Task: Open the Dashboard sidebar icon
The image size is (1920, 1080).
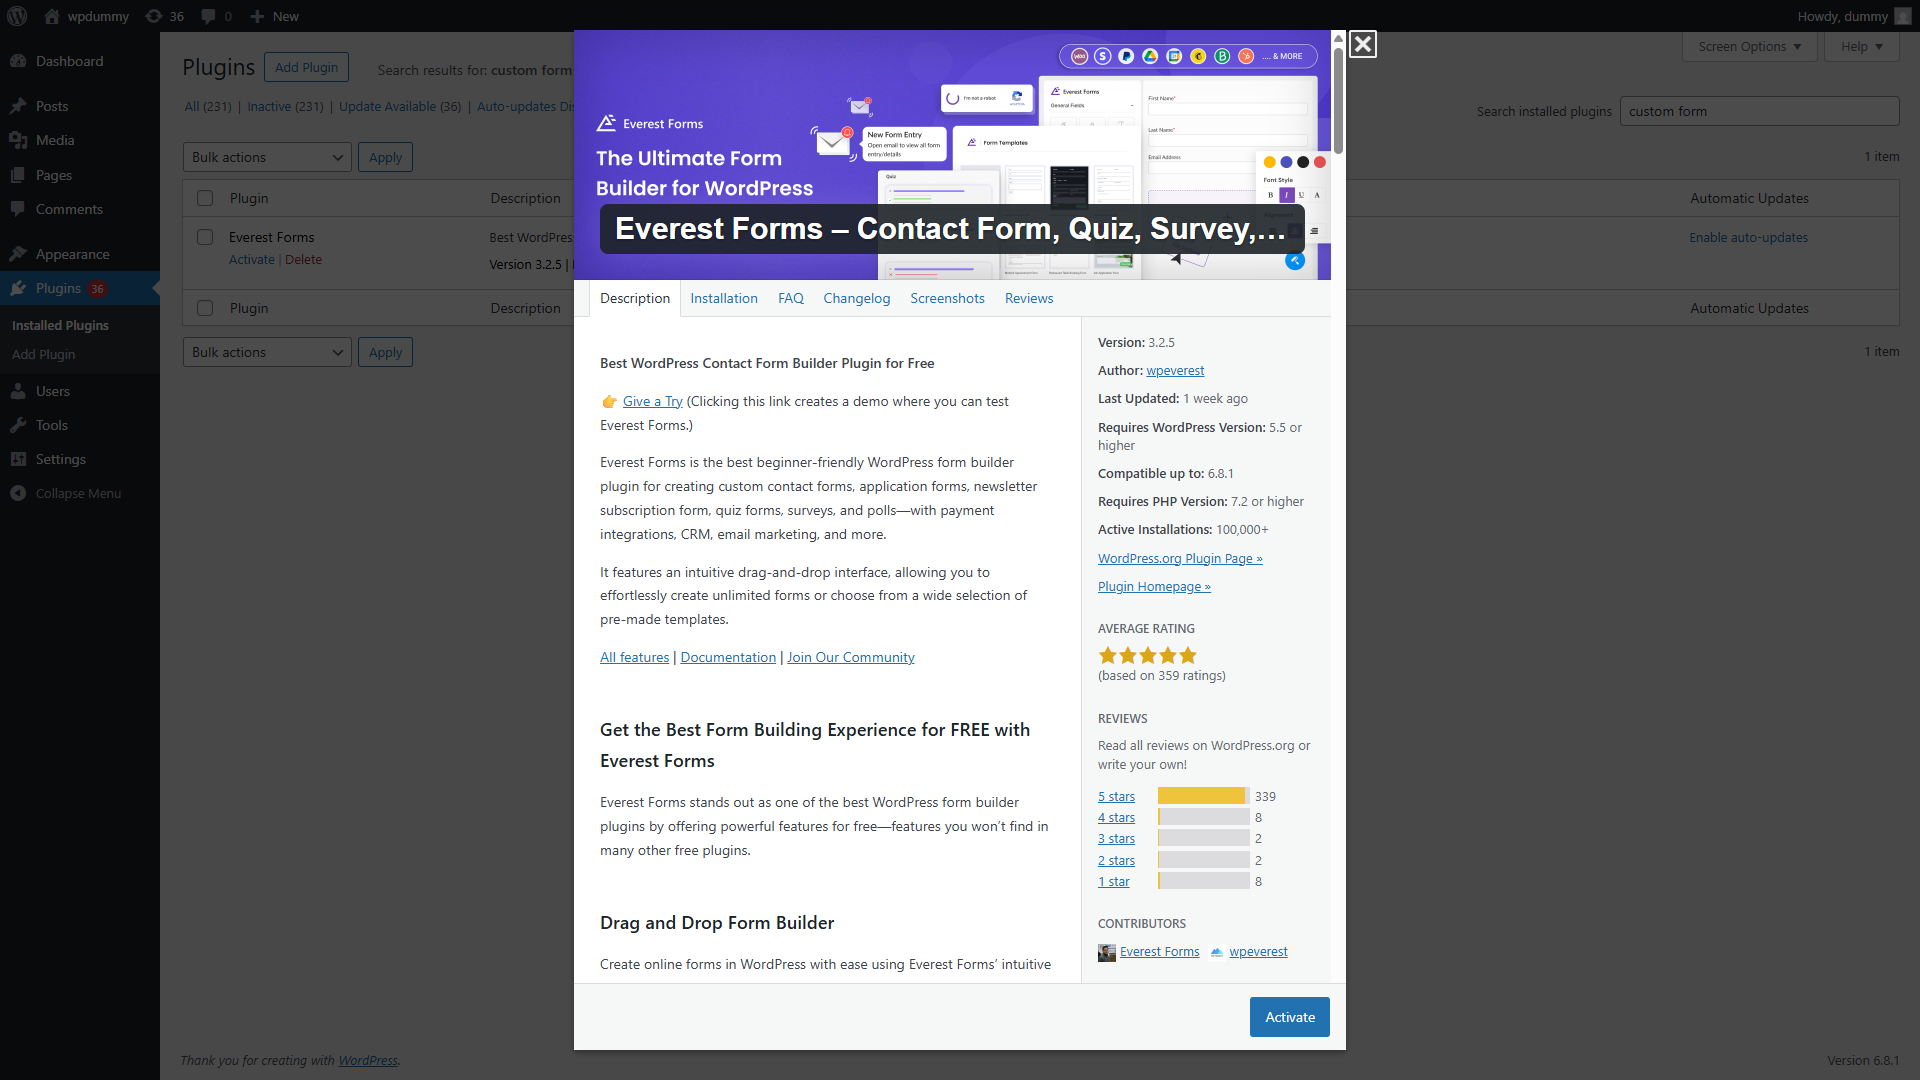Action: click(18, 61)
